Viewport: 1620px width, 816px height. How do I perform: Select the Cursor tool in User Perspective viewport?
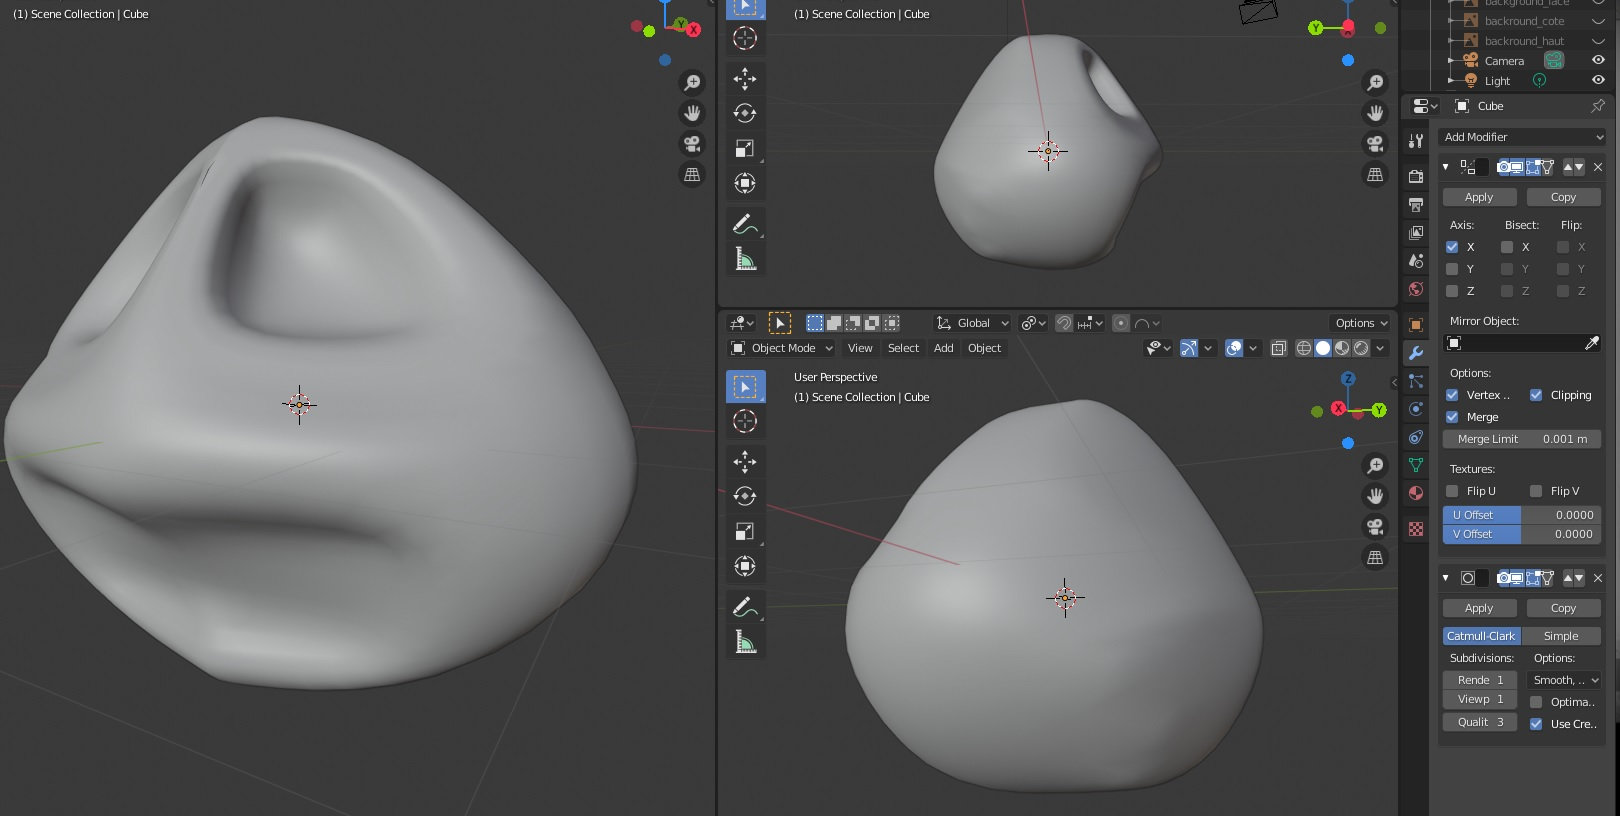click(x=745, y=421)
